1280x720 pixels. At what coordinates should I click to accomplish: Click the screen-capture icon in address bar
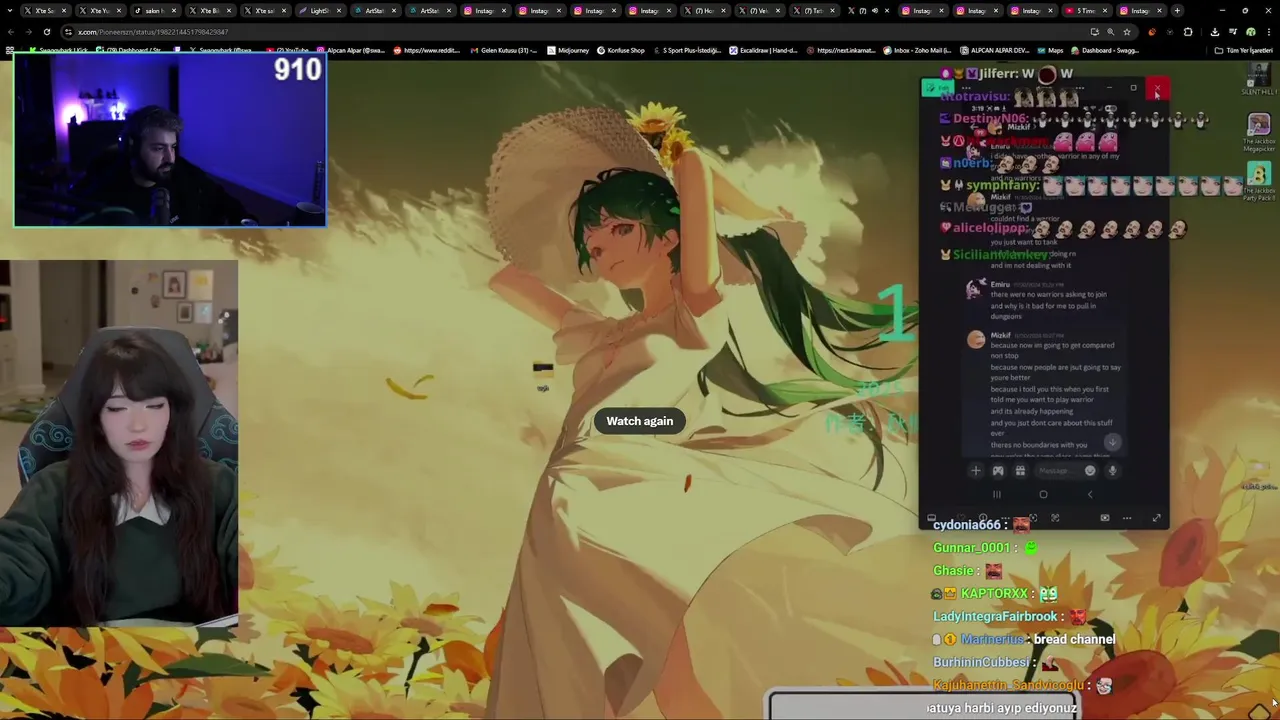click(x=1094, y=32)
